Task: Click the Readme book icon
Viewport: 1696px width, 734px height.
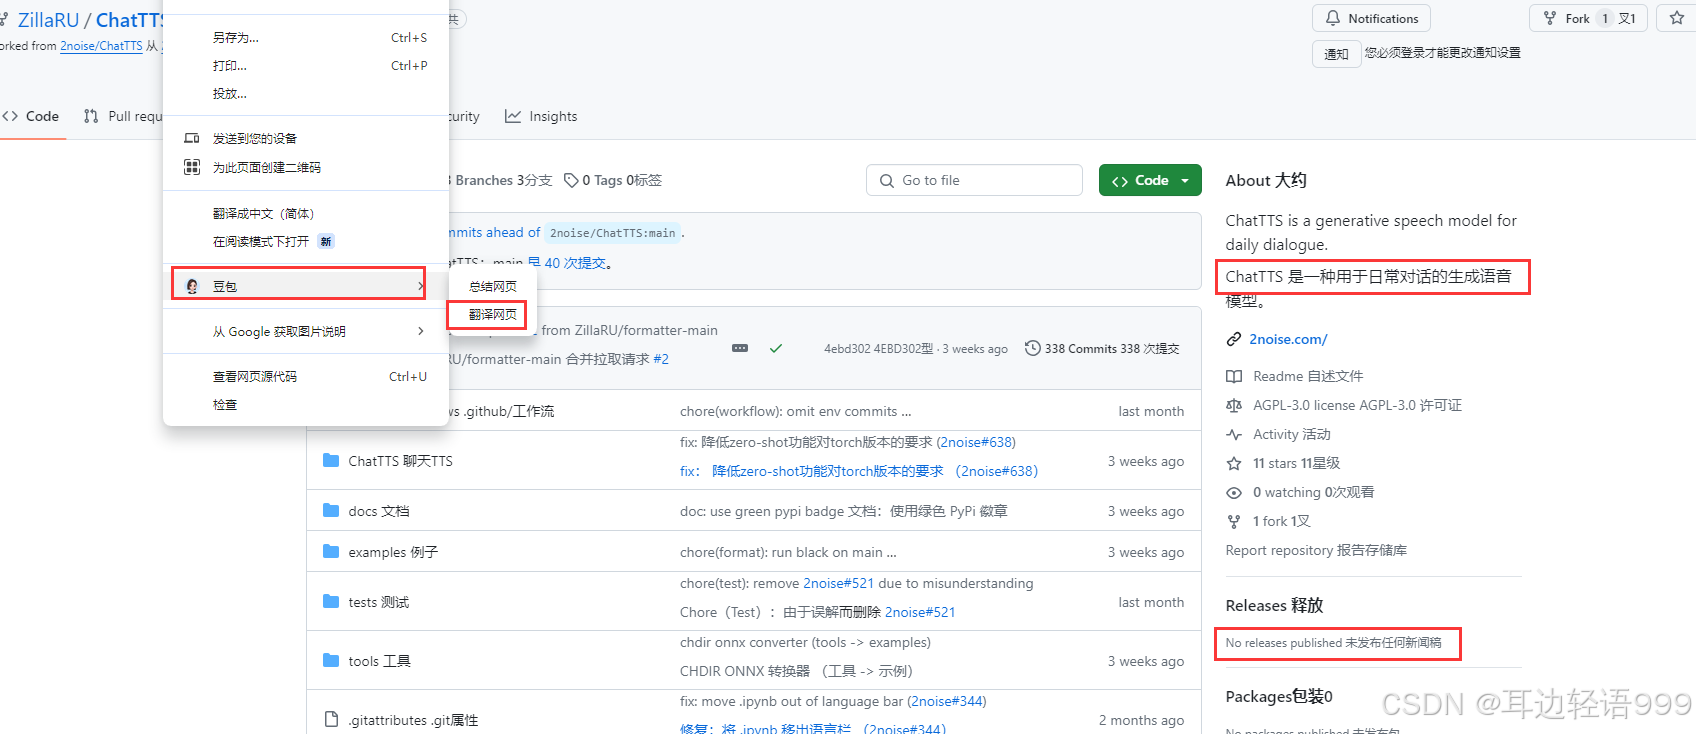Action: pyautogui.click(x=1234, y=376)
